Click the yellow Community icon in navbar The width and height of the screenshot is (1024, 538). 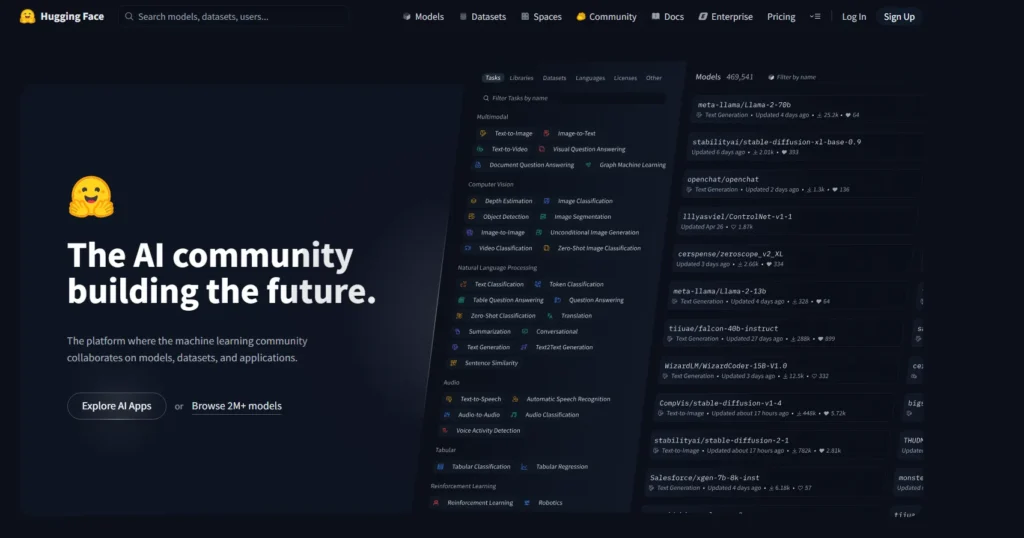(581, 17)
